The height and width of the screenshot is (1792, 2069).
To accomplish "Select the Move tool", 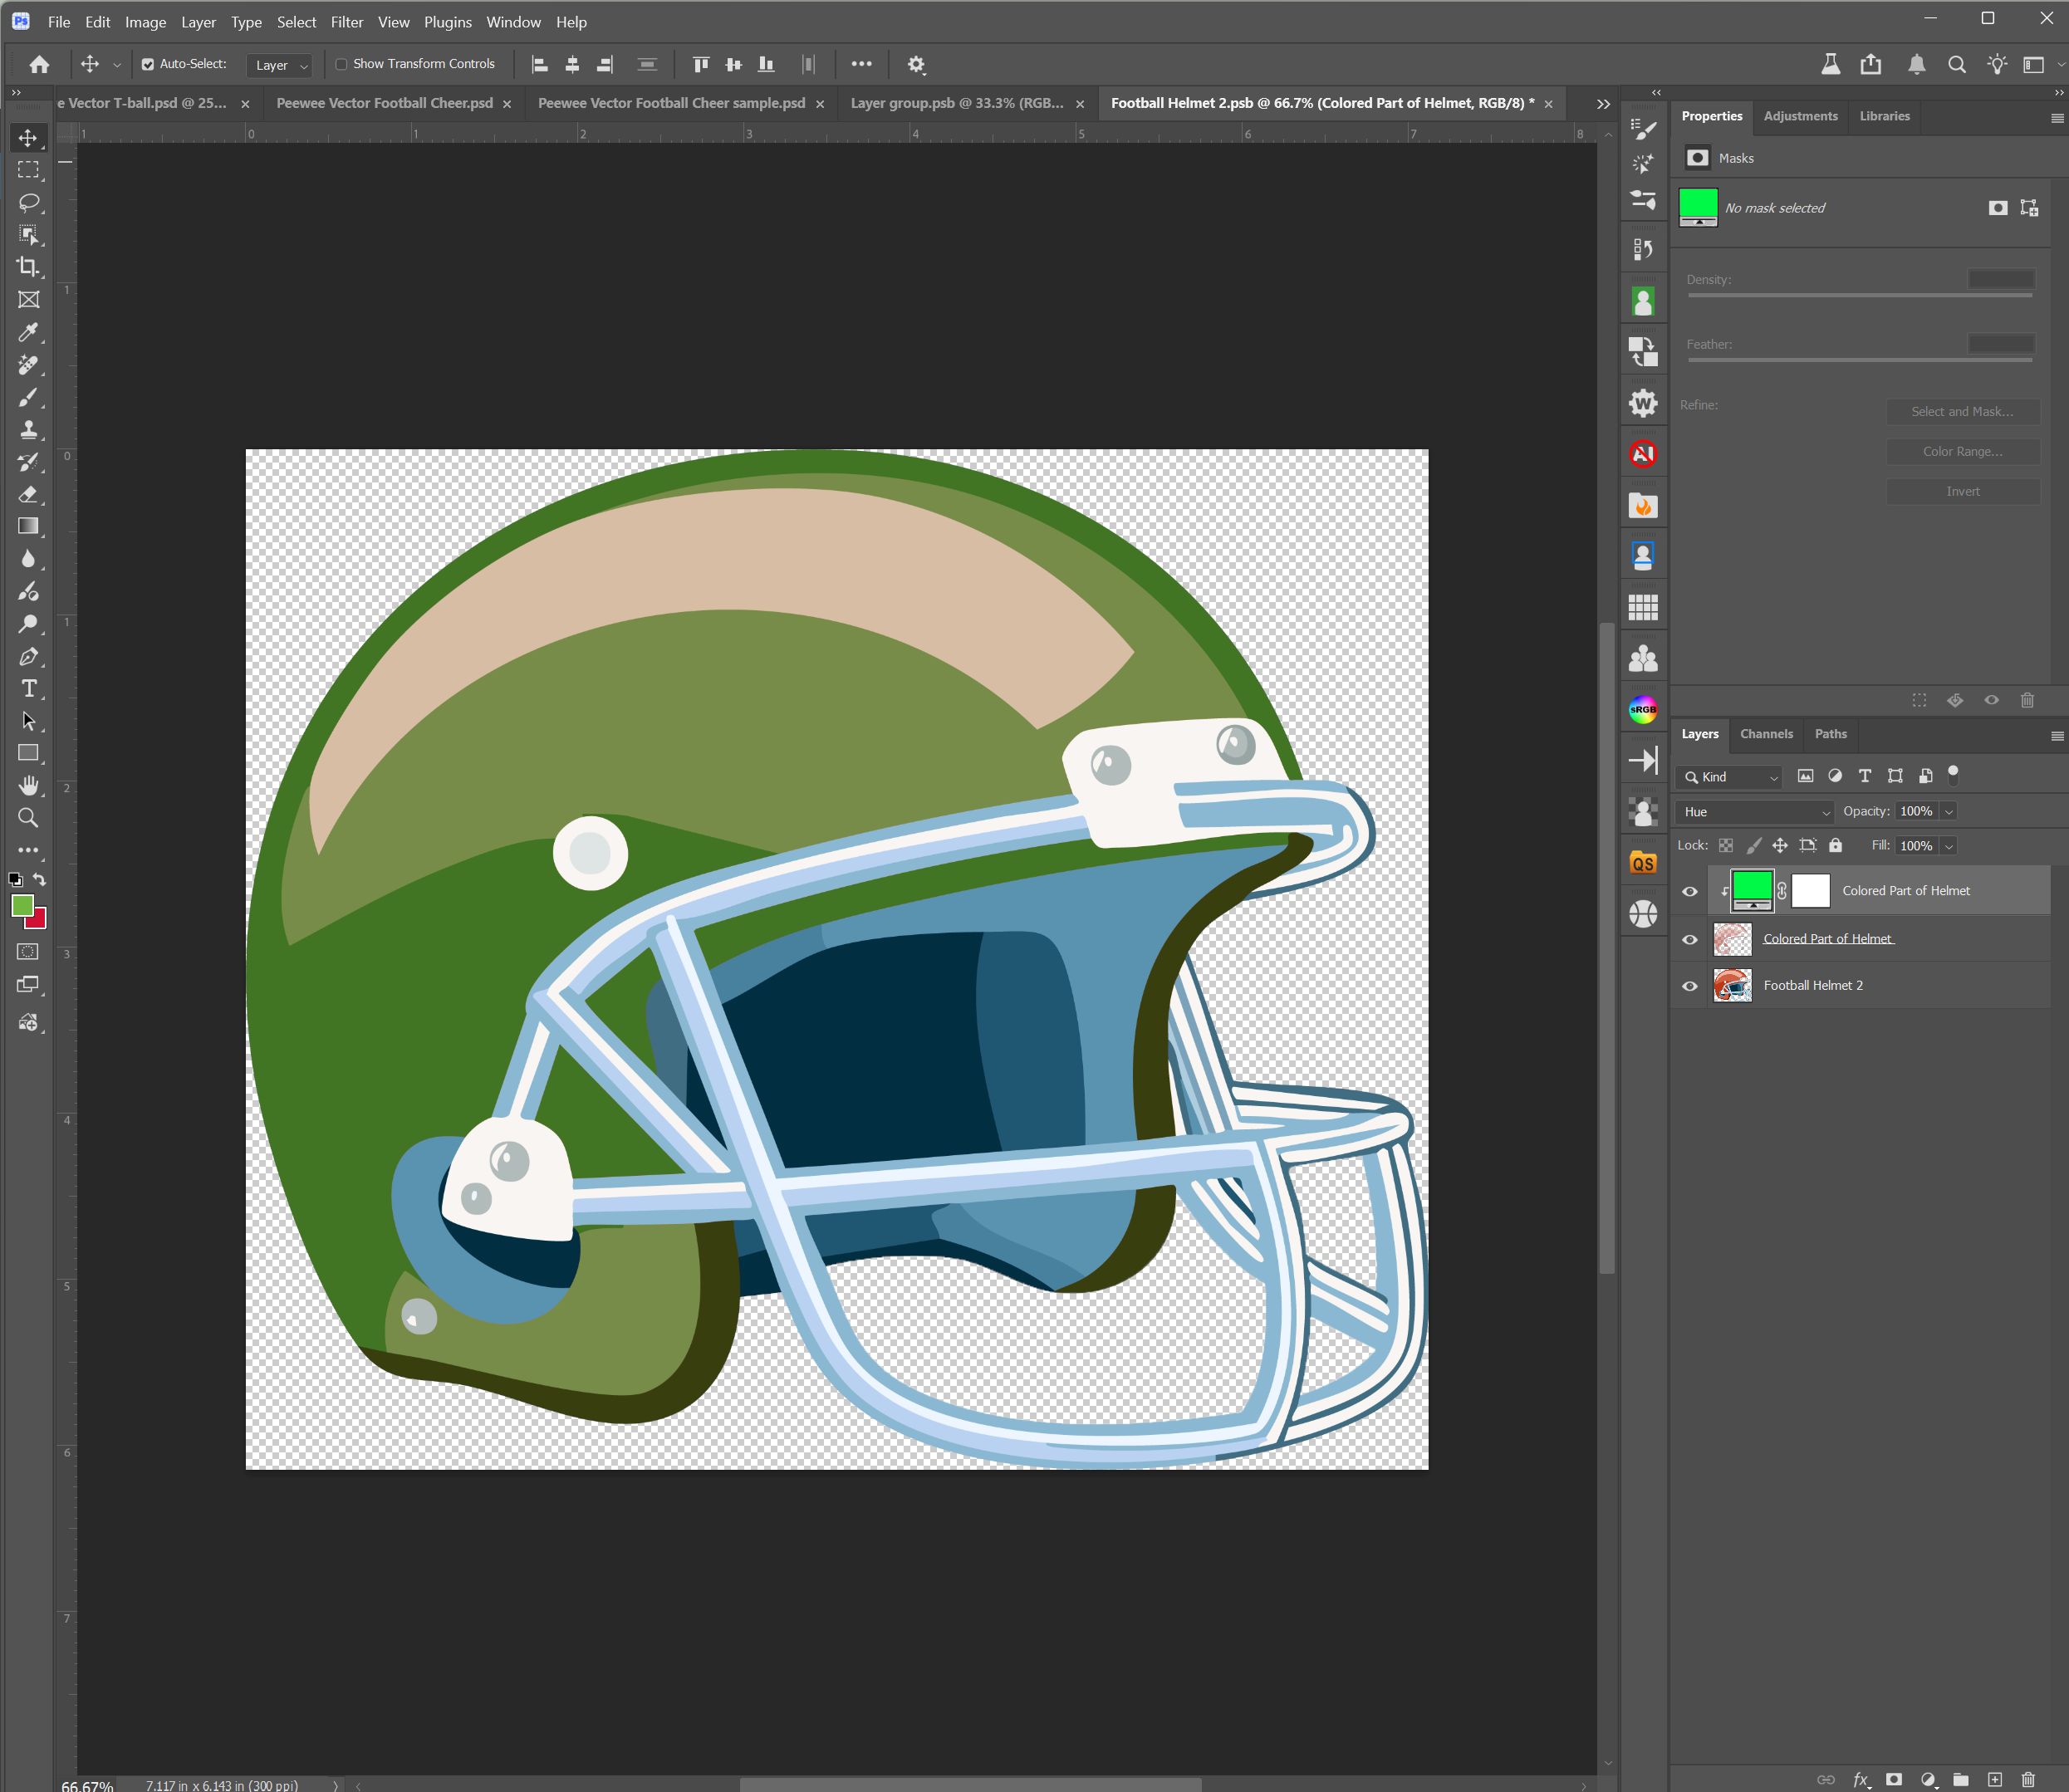I will [27, 139].
